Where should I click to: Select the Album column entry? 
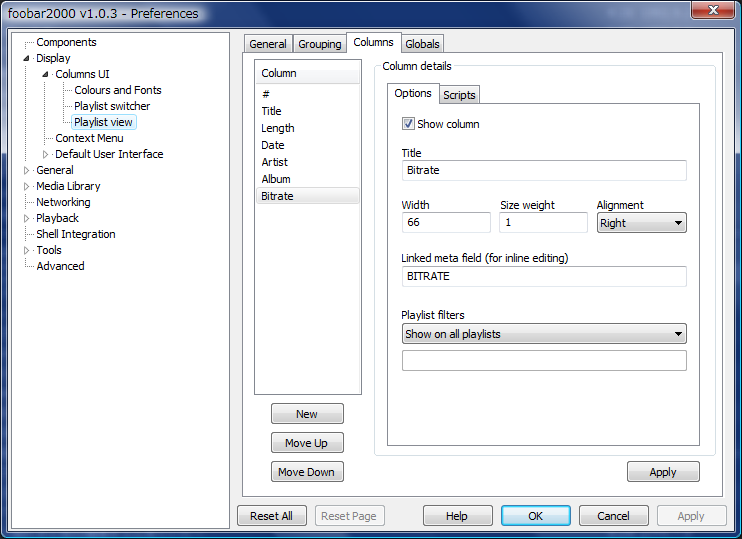coord(308,179)
